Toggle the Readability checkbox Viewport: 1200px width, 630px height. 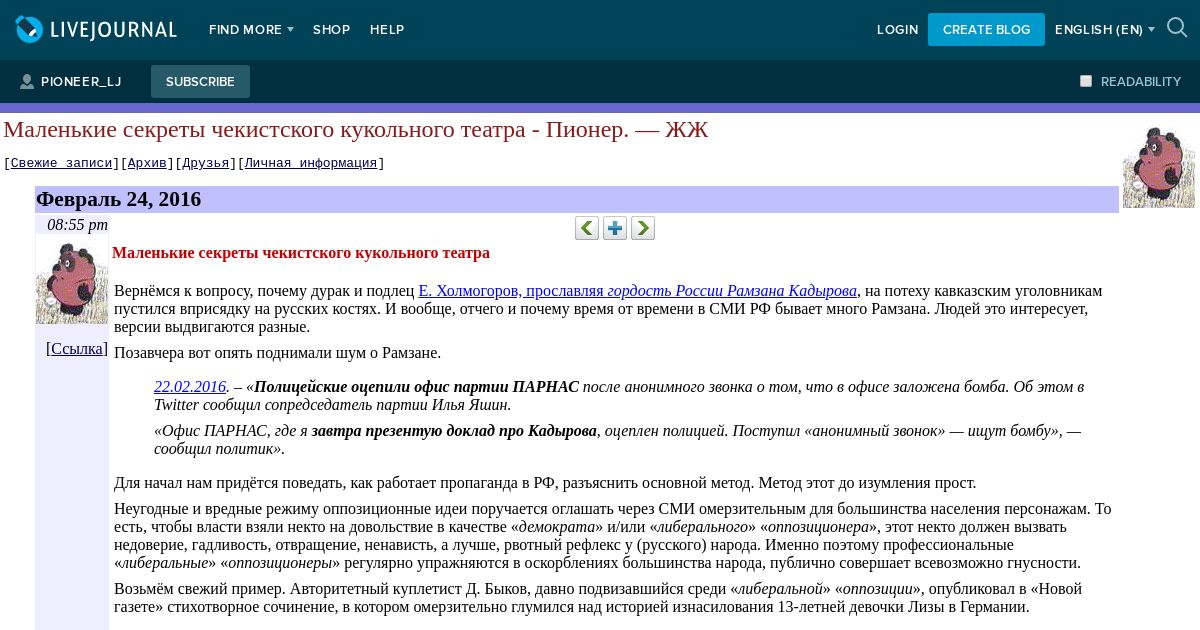1086,81
